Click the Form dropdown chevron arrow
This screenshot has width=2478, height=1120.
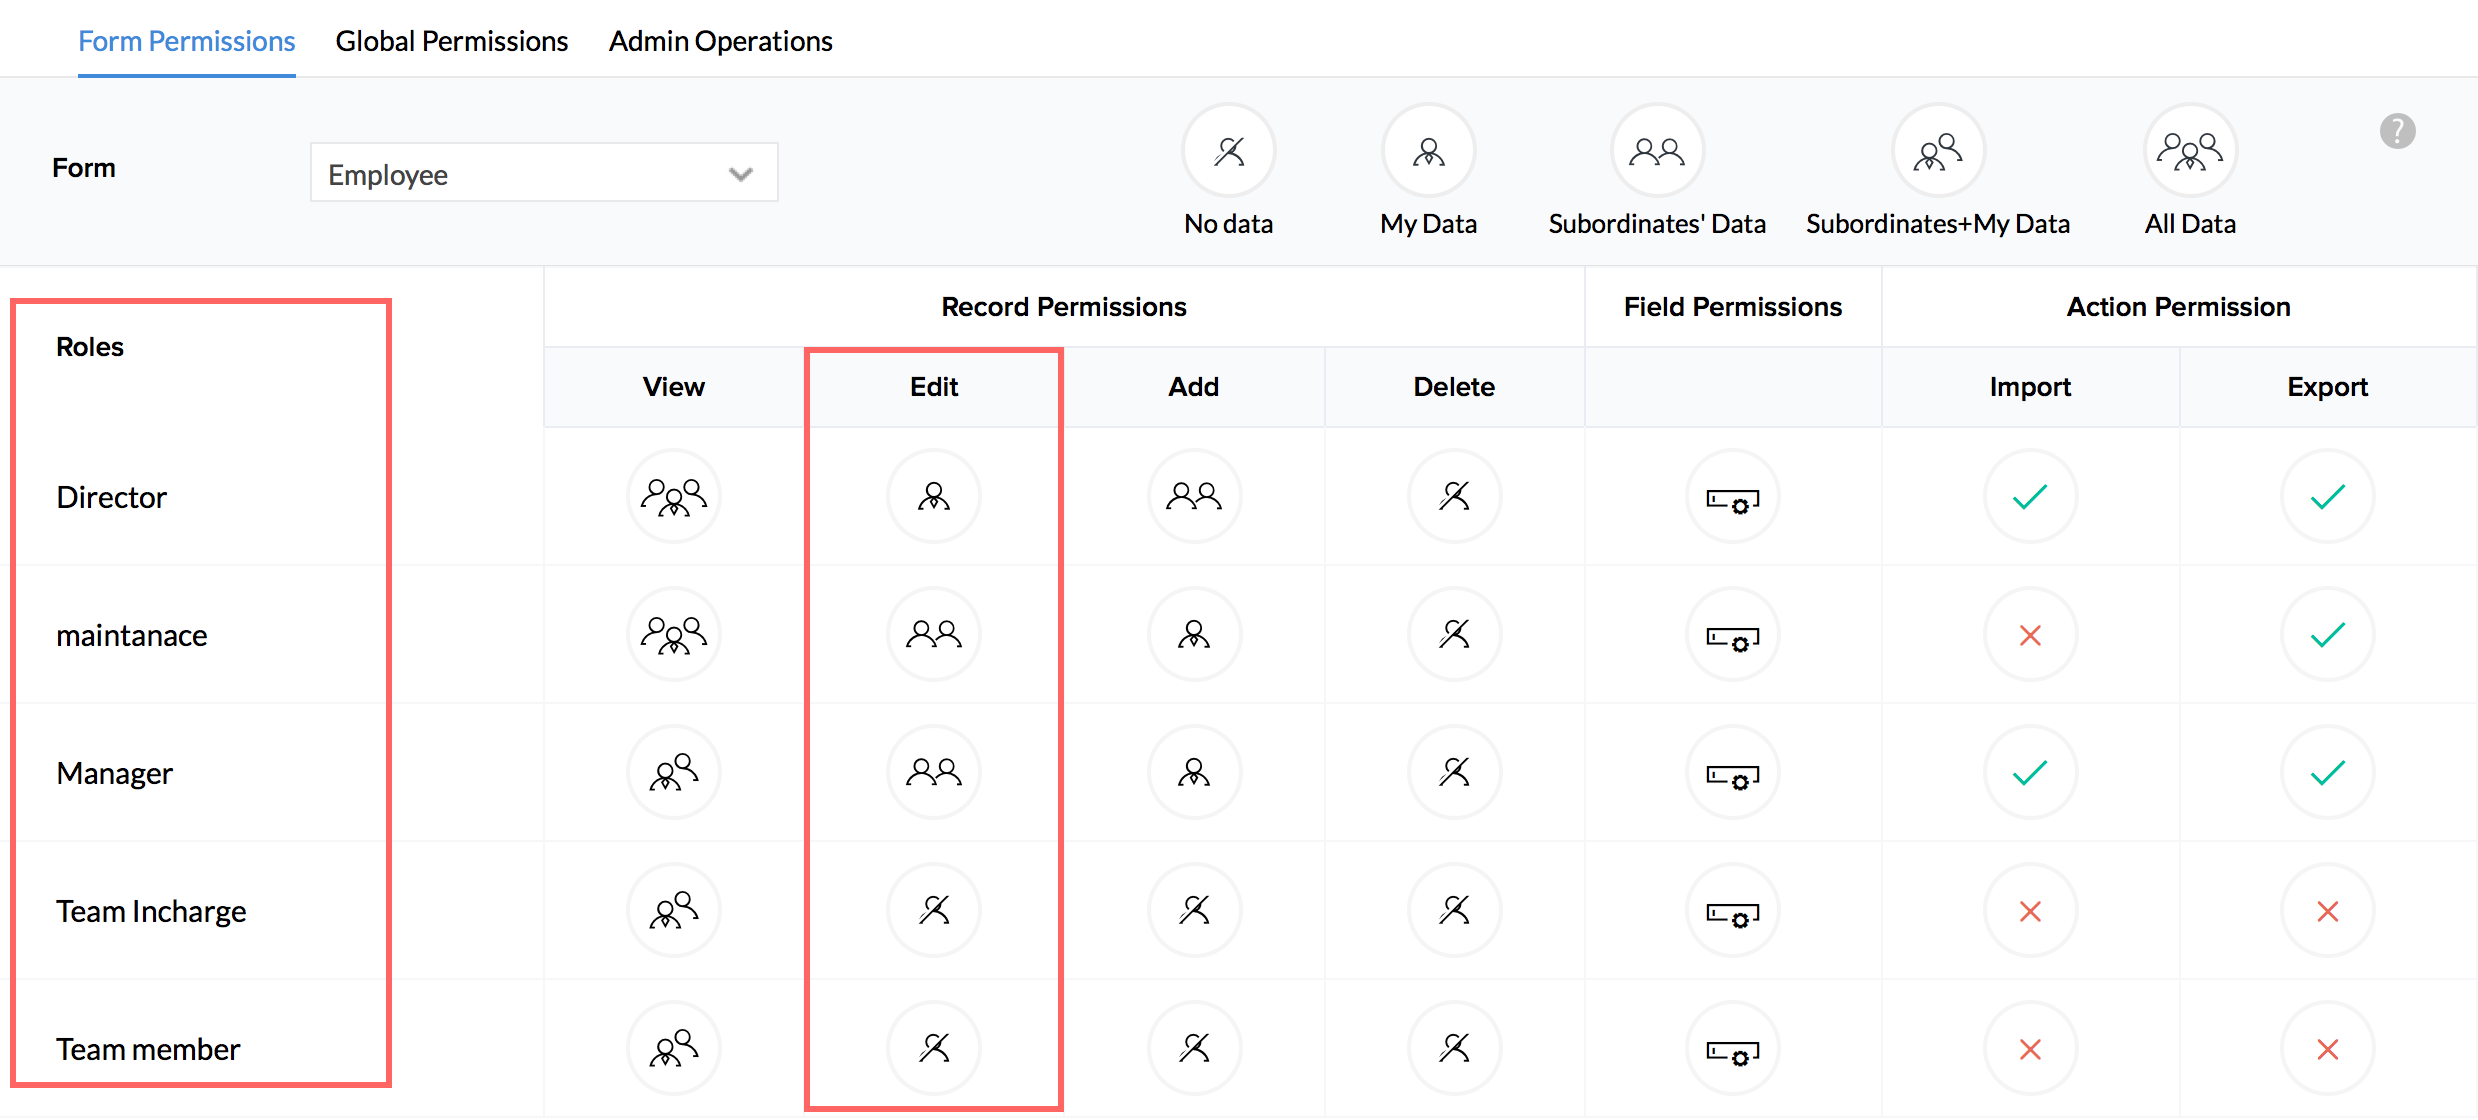click(x=740, y=174)
